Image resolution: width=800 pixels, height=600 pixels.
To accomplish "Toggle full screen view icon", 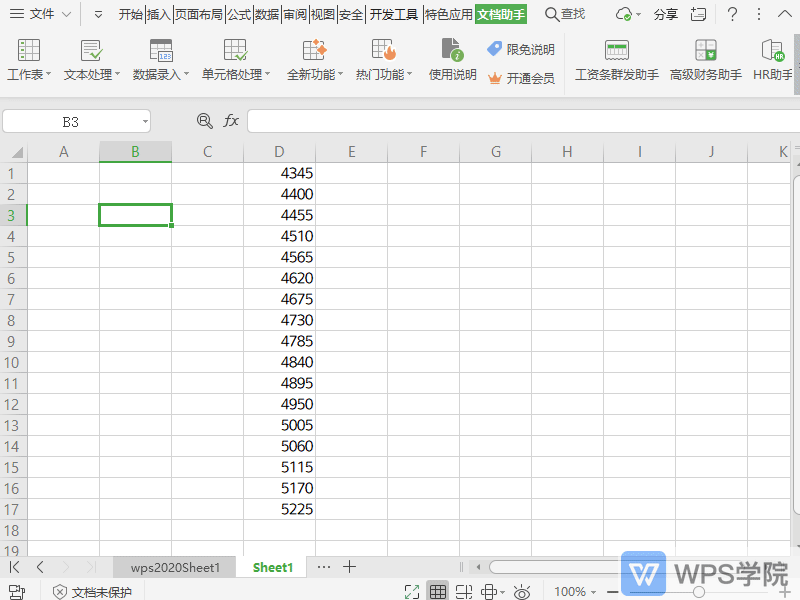I will [x=411, y=592].
